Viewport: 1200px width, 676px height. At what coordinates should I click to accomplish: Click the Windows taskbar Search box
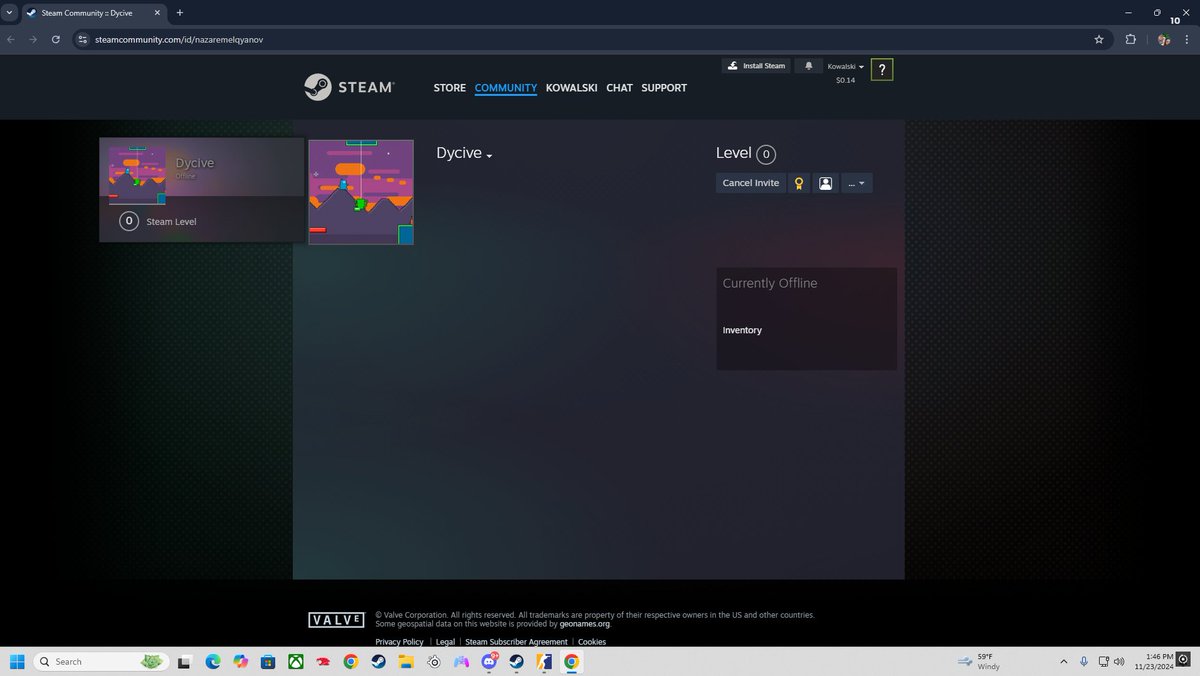click(x=100, y=661)
